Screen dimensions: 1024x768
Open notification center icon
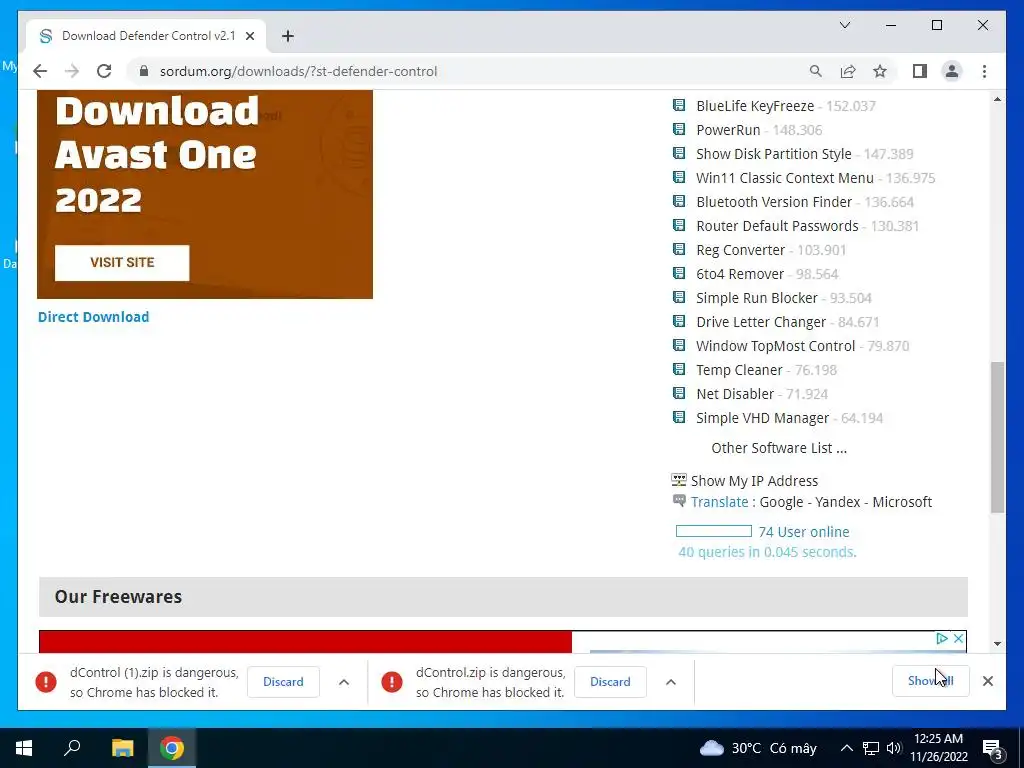993,750
